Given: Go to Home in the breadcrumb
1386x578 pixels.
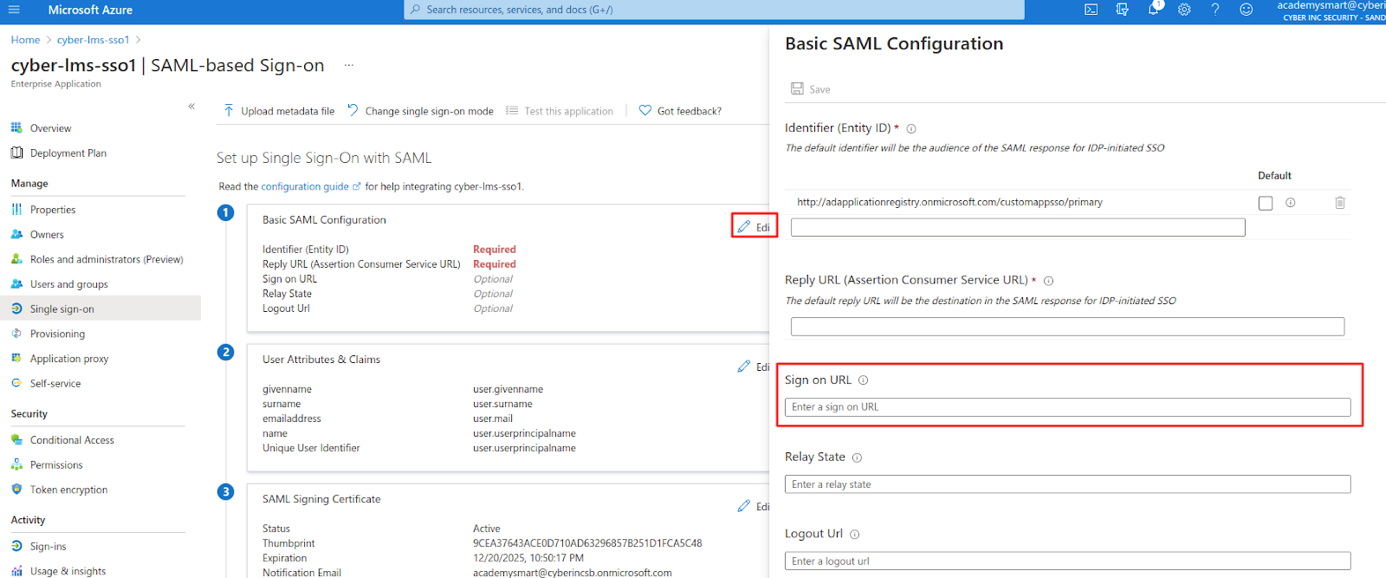Looking at the screenshot, I should (25, 40).
